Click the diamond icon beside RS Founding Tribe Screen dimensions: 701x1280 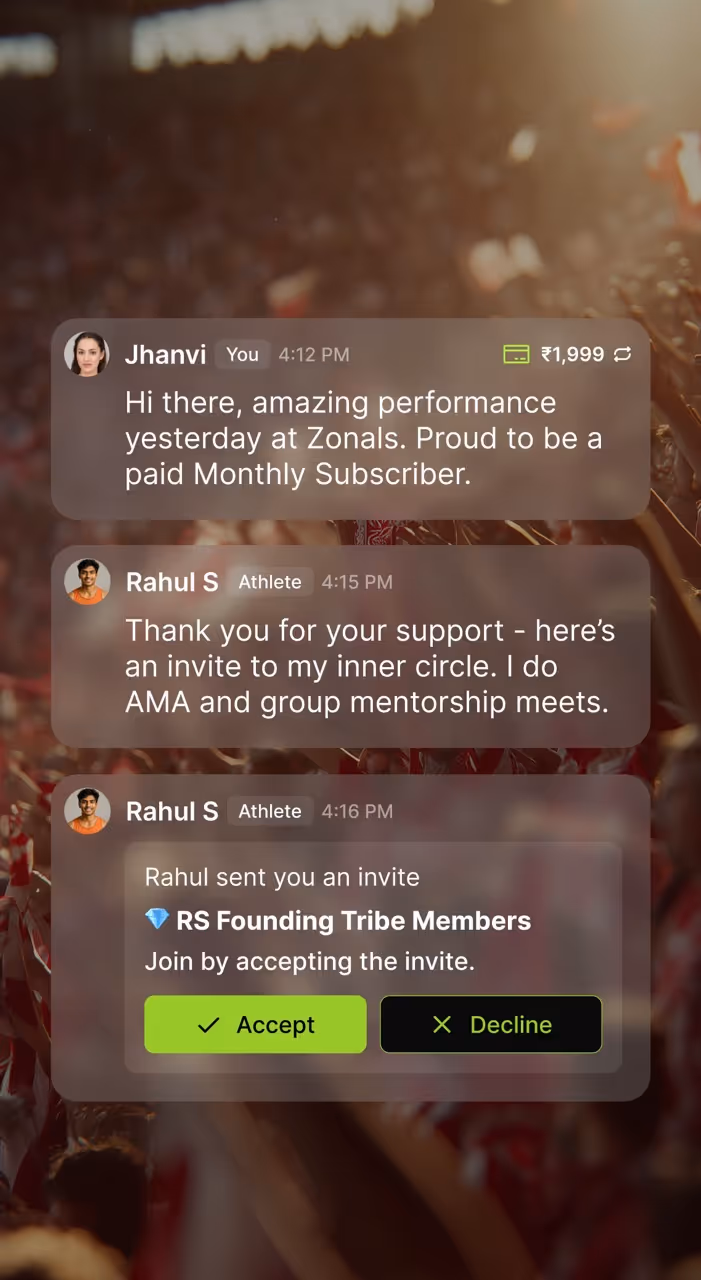click(157, 920)
